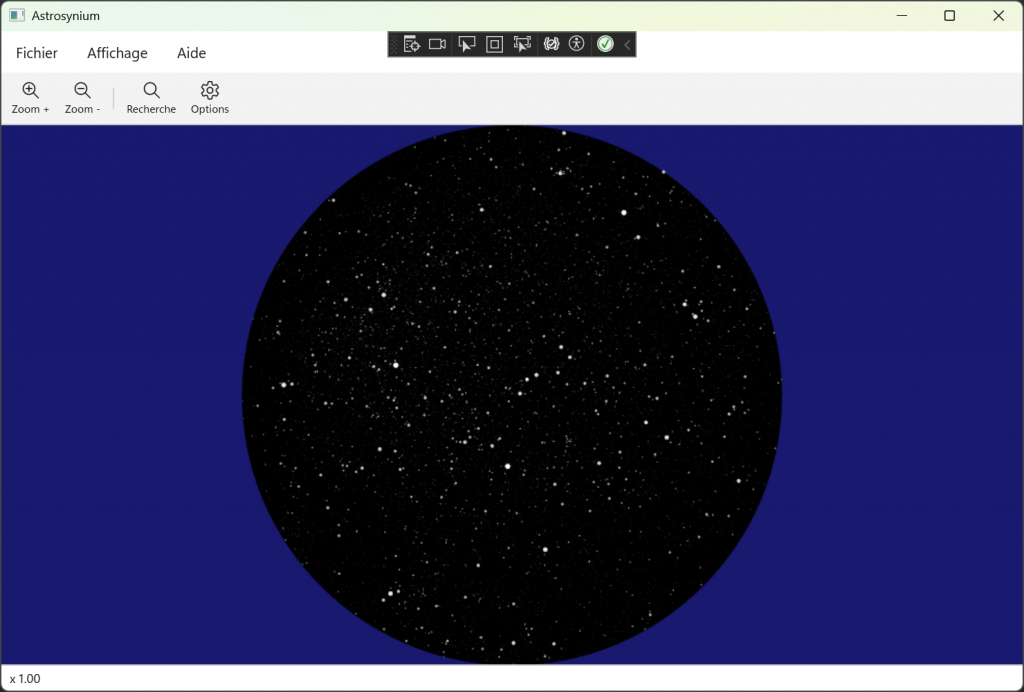This screenshot has width=1024, height=692.
Task: Click the screen recording camera icon
Action: 437,44
